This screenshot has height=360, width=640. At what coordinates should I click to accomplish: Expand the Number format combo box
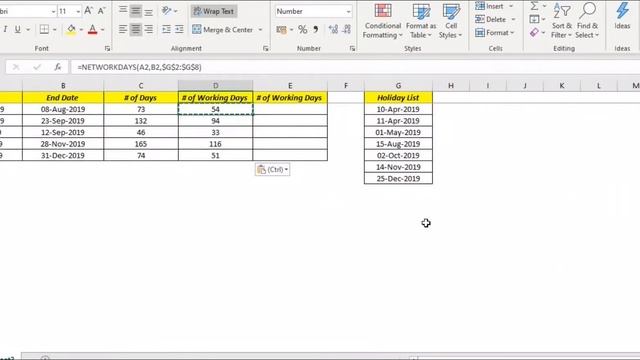[x=348, y=11]
